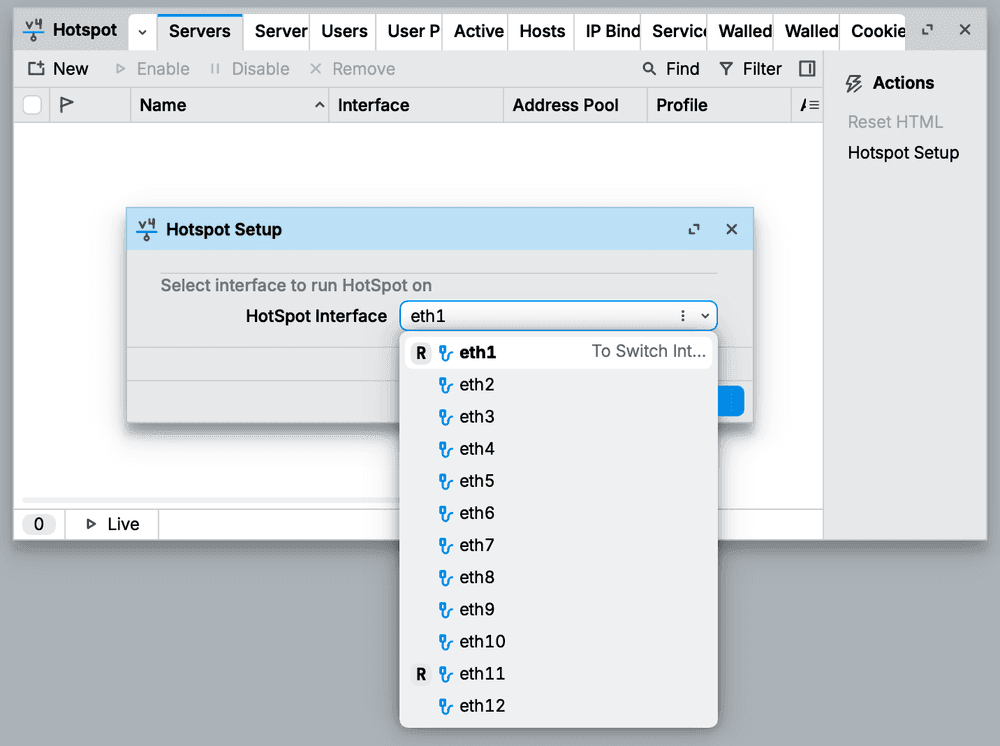Viewport: 1000px width, 746px height.
Task: Switch to the Users tab
Action: [344, 31]
